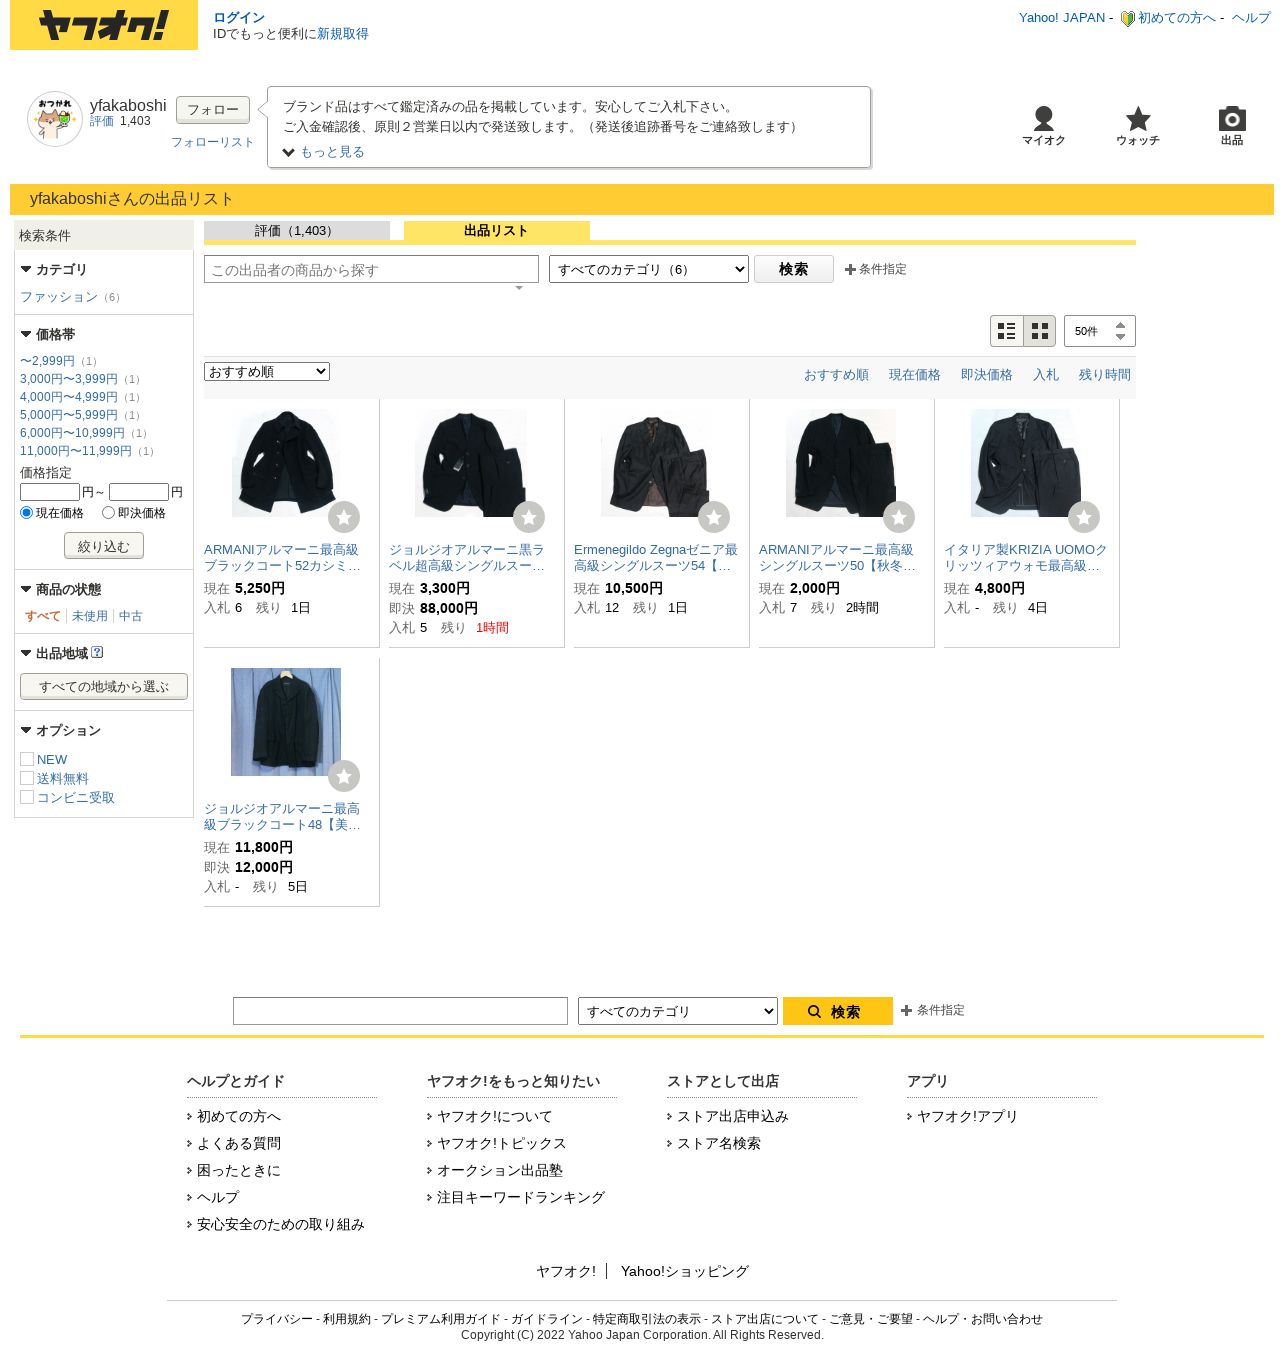Focus the seller item search field
Viewport: 1284px width, 1363px height.
(x=371, y=269)
